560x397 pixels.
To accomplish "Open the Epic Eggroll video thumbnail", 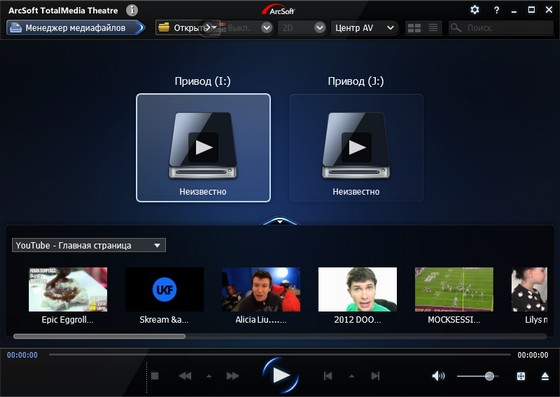I will tap(68, 290).
